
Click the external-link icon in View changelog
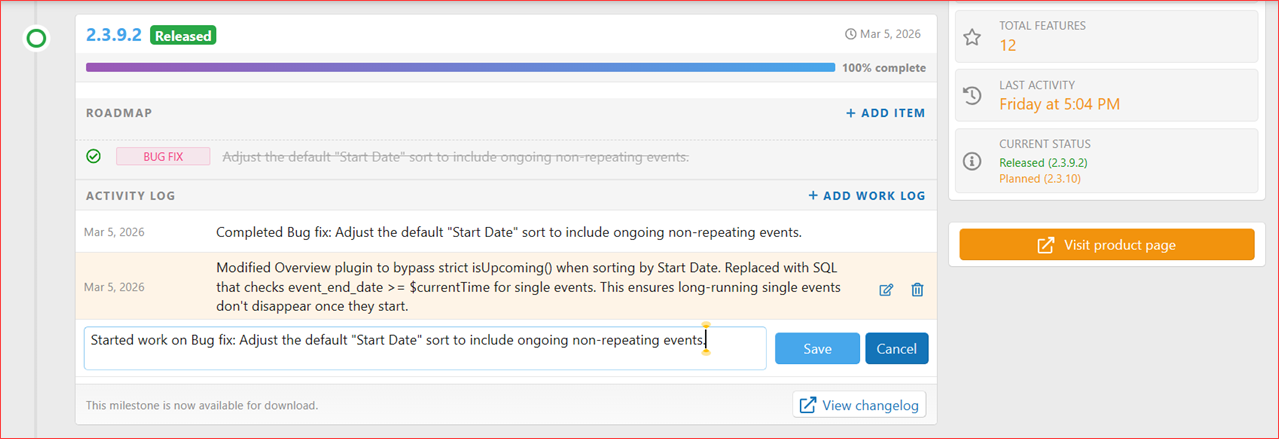coord(808,405)
